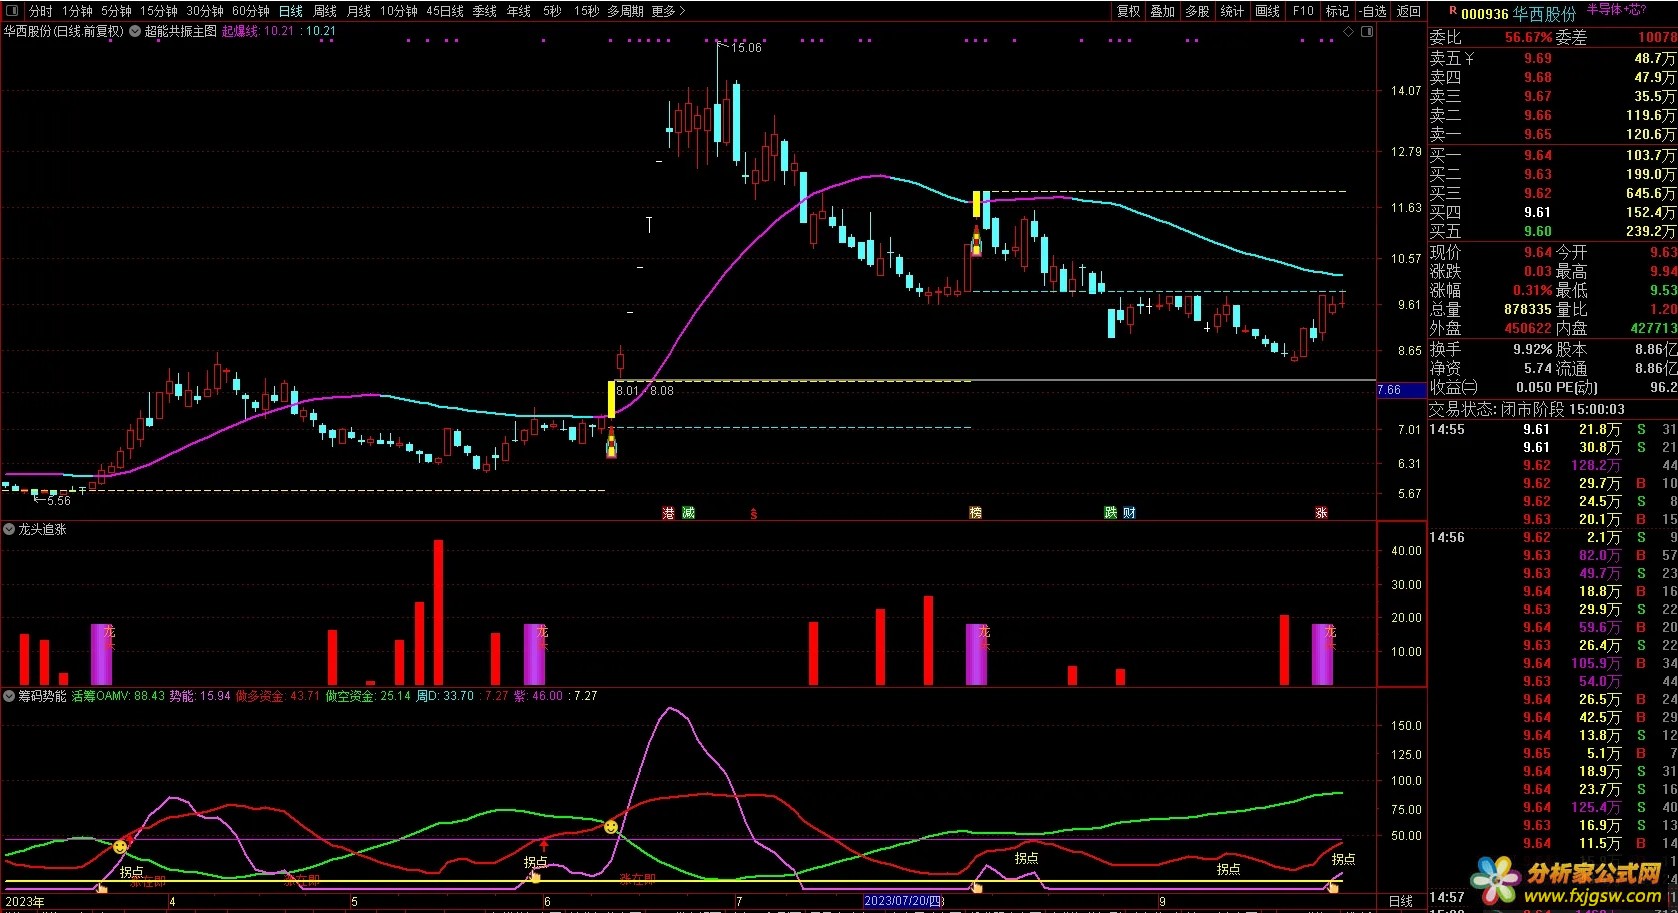Click the ¥ symbol next to 卖五
This screenshot has width=1678, height=913.
[x=1469, y=58]
